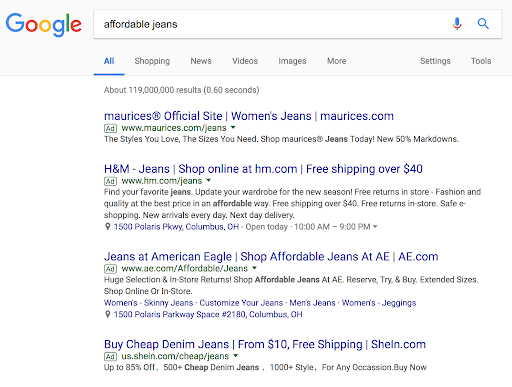512x387 pixels.
Task: Click the American Eagle location pin icon
Action: click(x=107, y=314)
